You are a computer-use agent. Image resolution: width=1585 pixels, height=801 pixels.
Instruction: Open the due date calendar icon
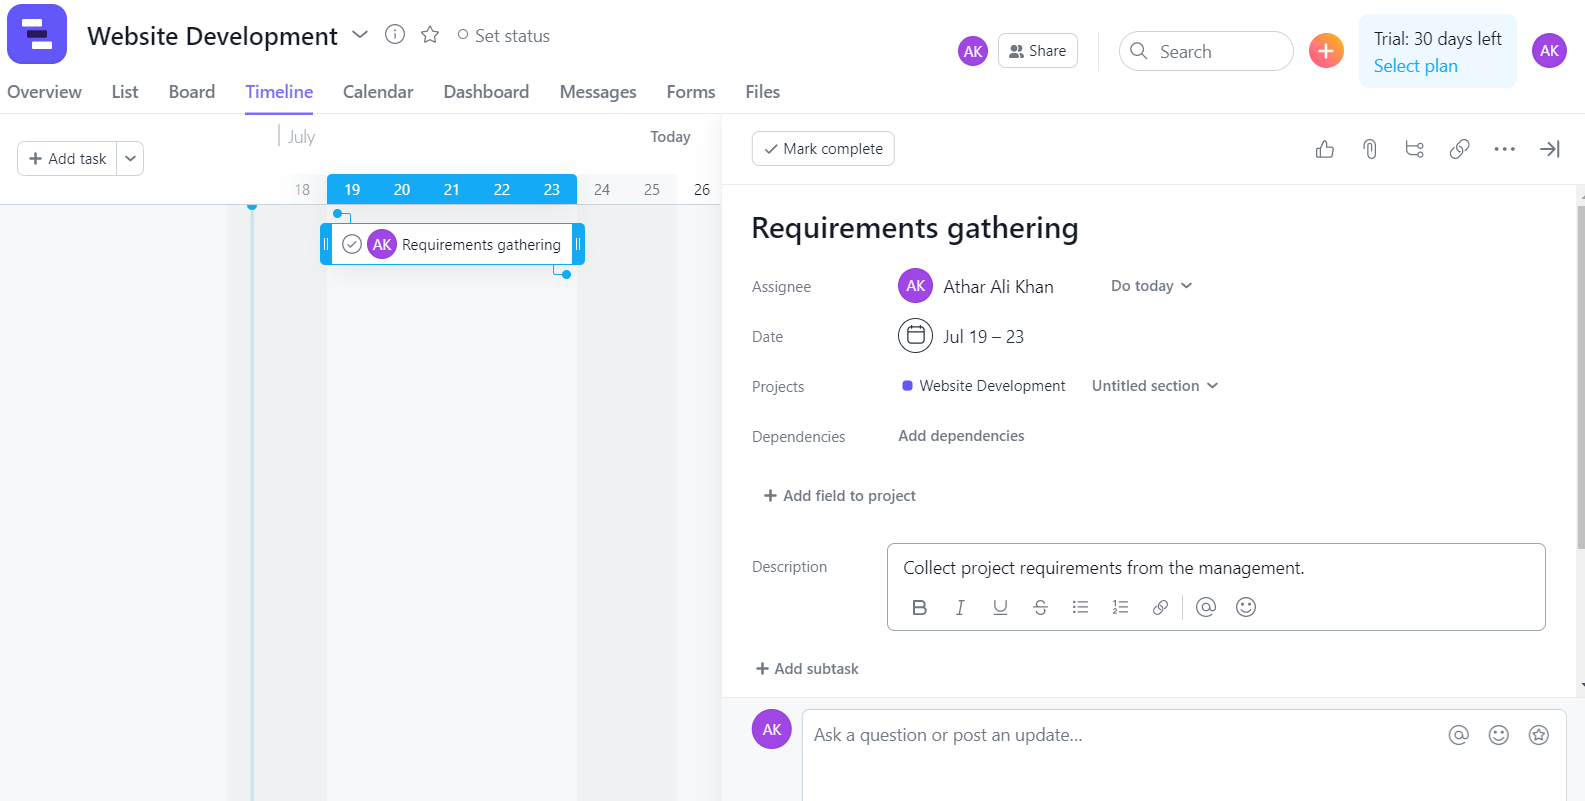[x=915, y=336]
